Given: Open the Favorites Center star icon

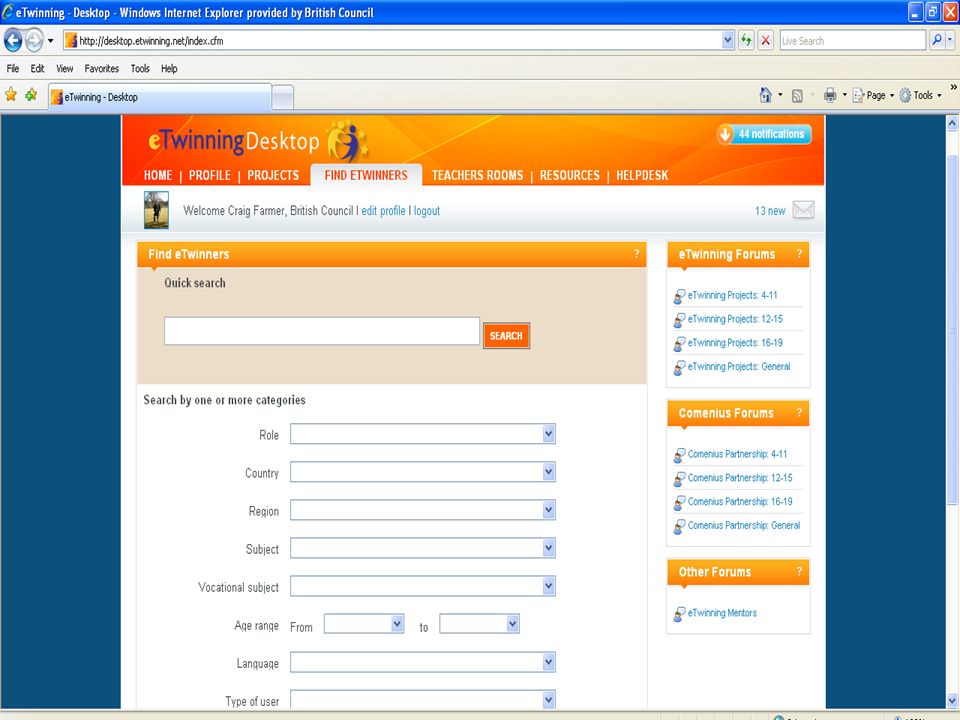Looking at the screenshot, I should [x=11, y=95].
